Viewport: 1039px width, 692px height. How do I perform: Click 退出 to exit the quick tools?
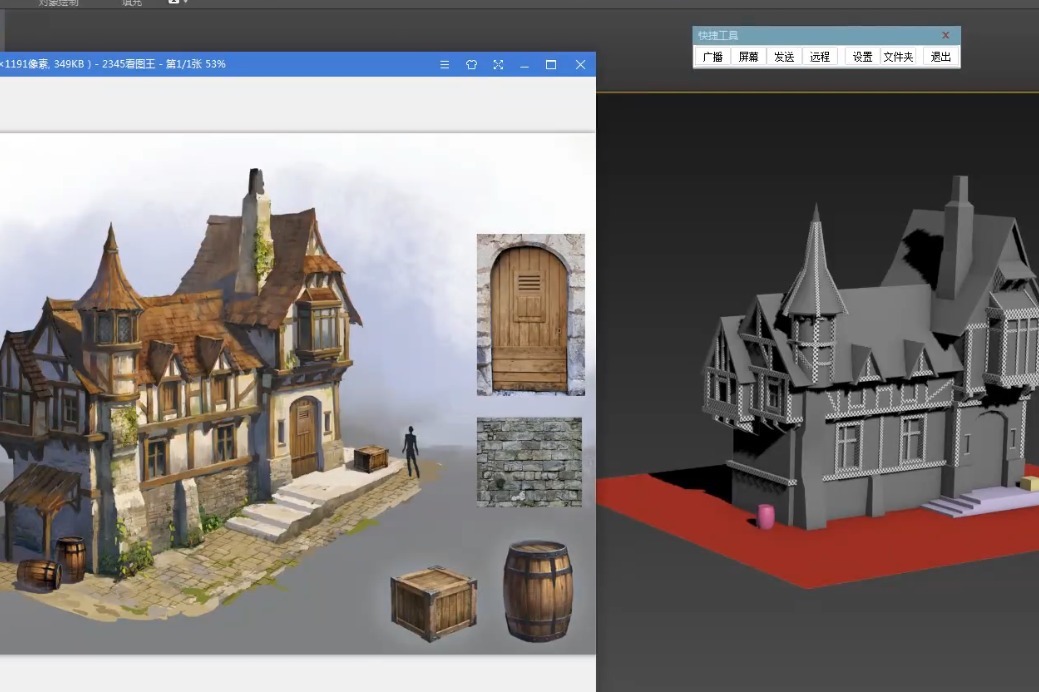(940, 57)
